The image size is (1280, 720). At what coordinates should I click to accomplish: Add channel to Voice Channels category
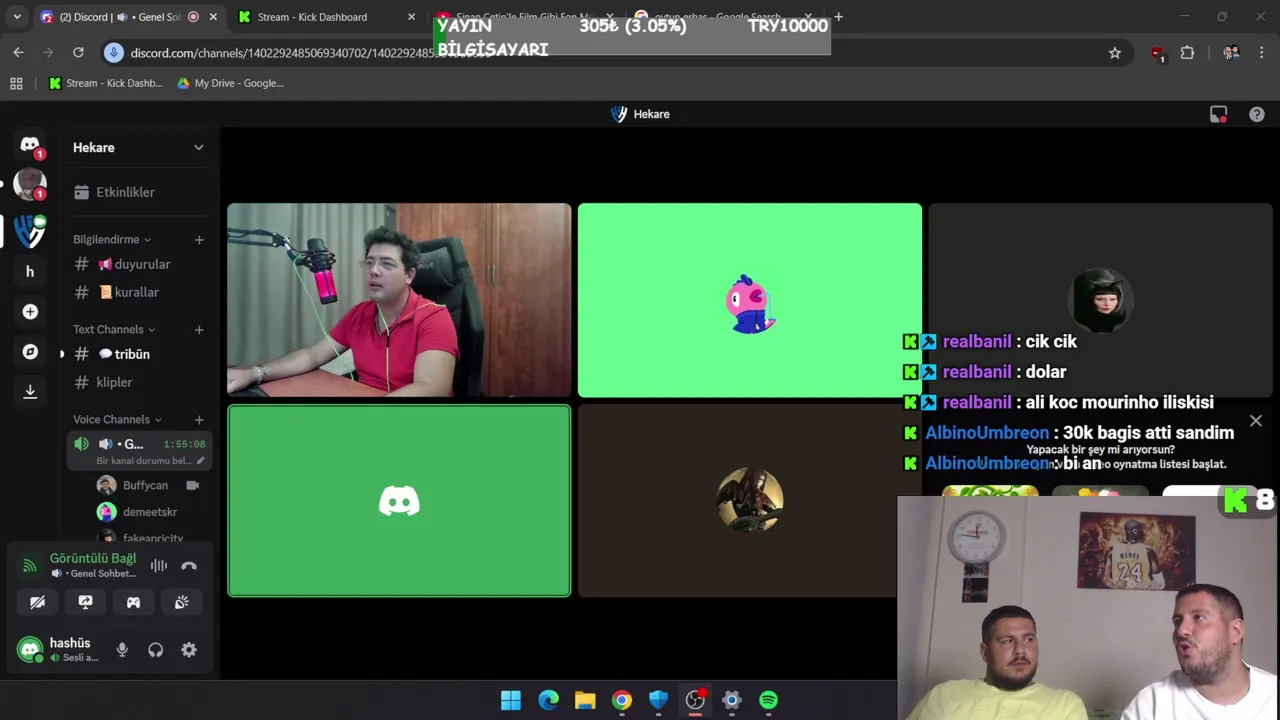coord(199,420)
